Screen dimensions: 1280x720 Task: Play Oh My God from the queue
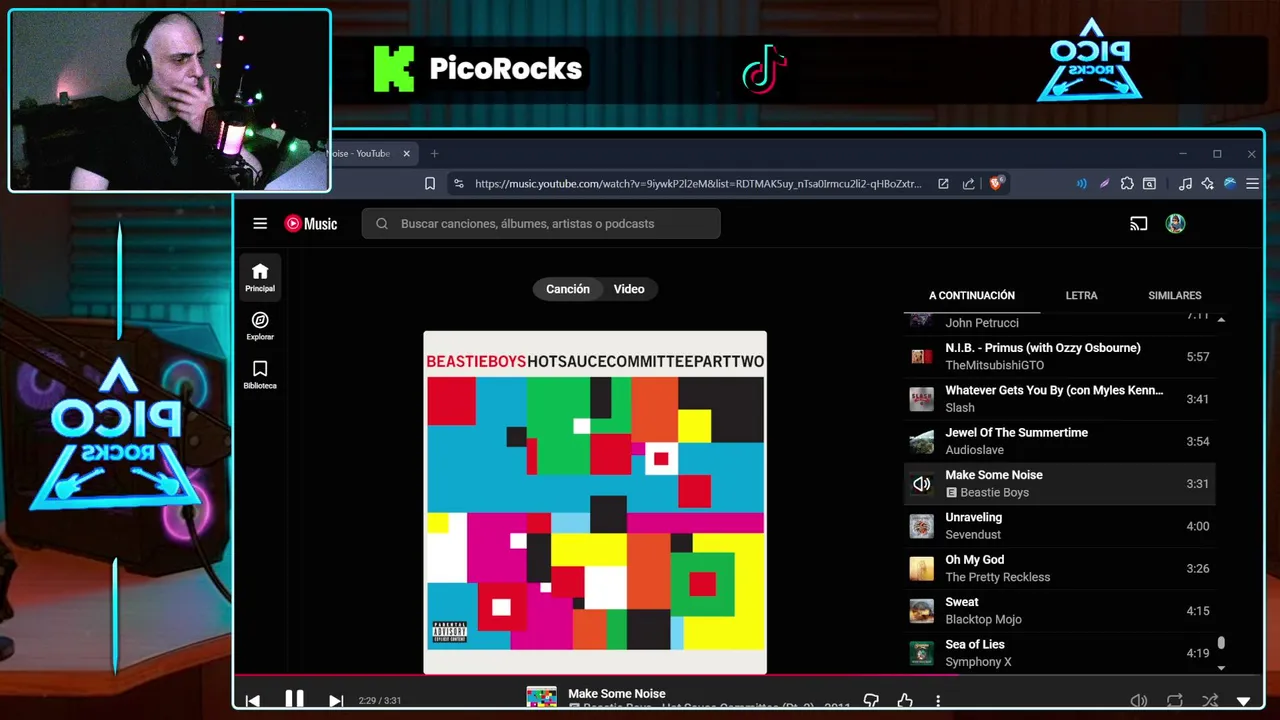point(1059,568)
